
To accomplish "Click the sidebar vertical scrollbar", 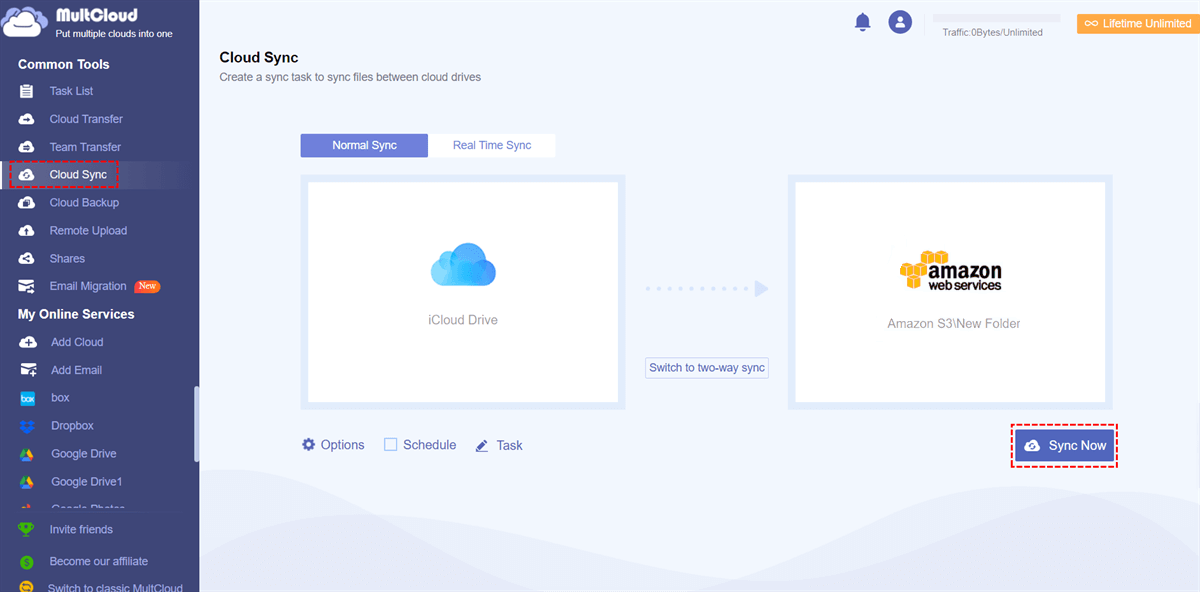I will pyautogui.click(x=196, y=425).
